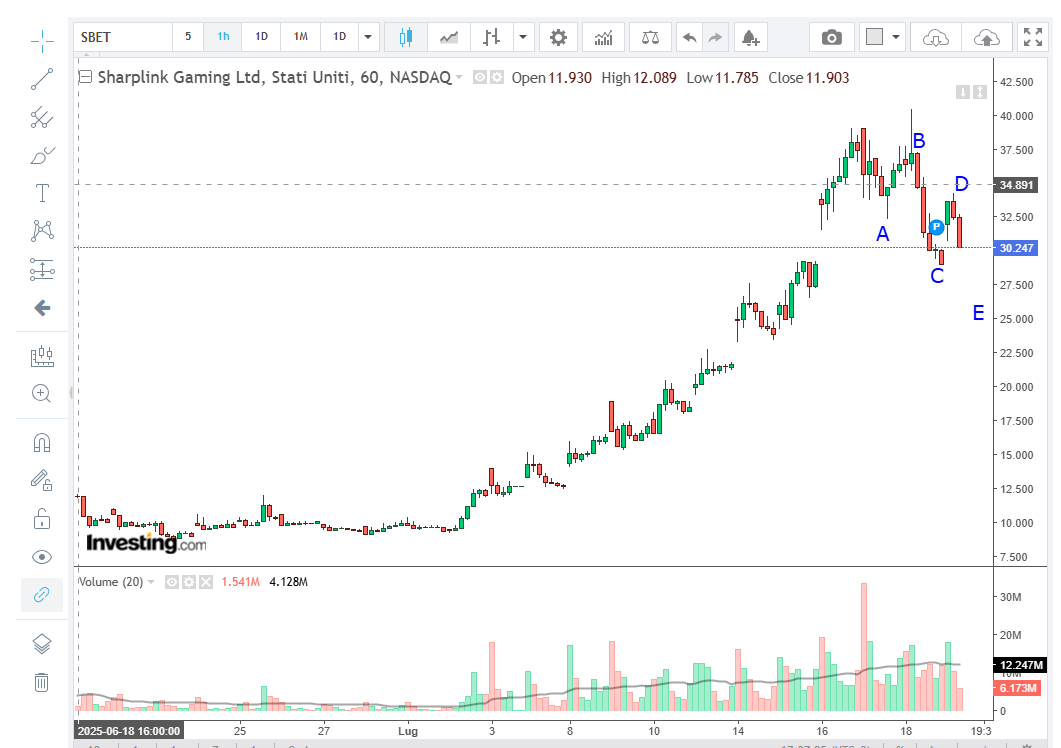This screenshot has height=748, width=1061.
Task: Open the compare symbols scales icon
Action: point(650,37)
